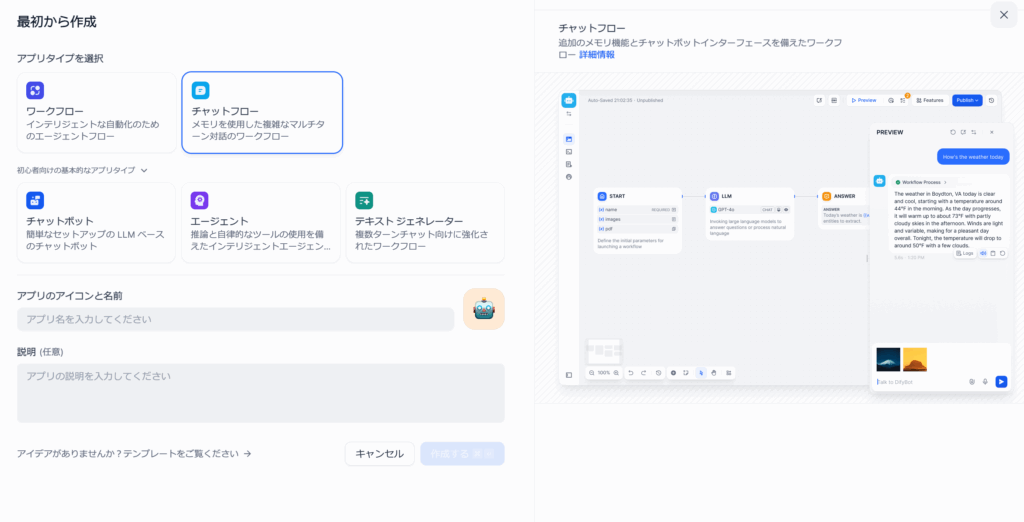This screenshot has height=522, width=1024.
Task: Choose the チャットボット app type
Action: [96, 222]
